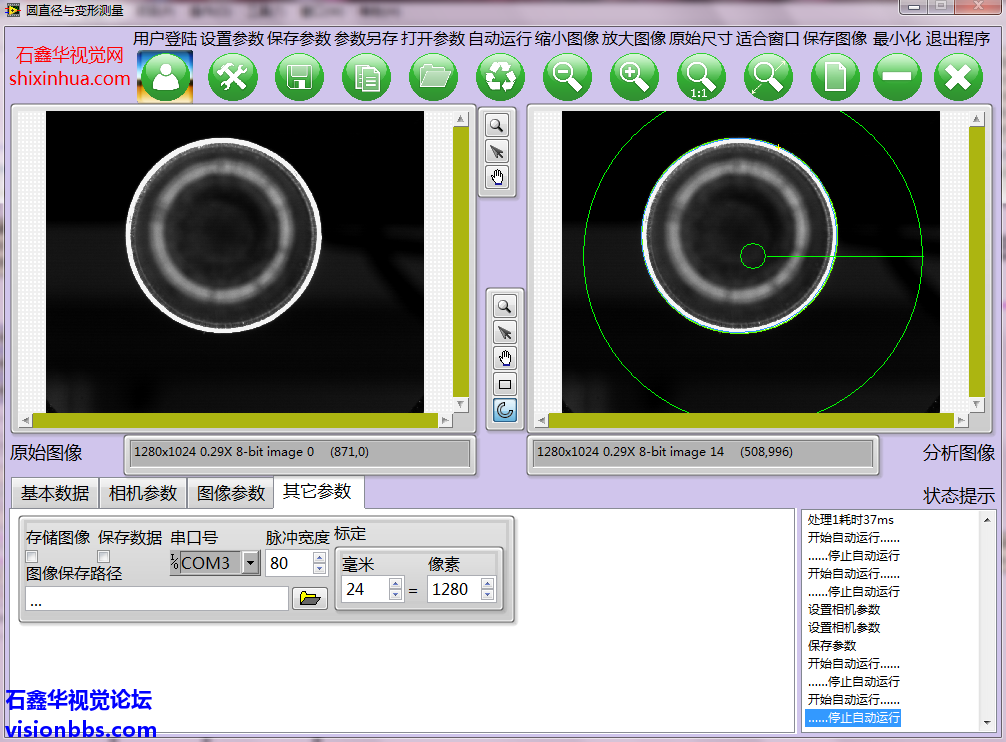This screenshot has width=1006, height=742.
Task: Click the highlighted ......停止自动运行 status row
Action: (853, 718)
